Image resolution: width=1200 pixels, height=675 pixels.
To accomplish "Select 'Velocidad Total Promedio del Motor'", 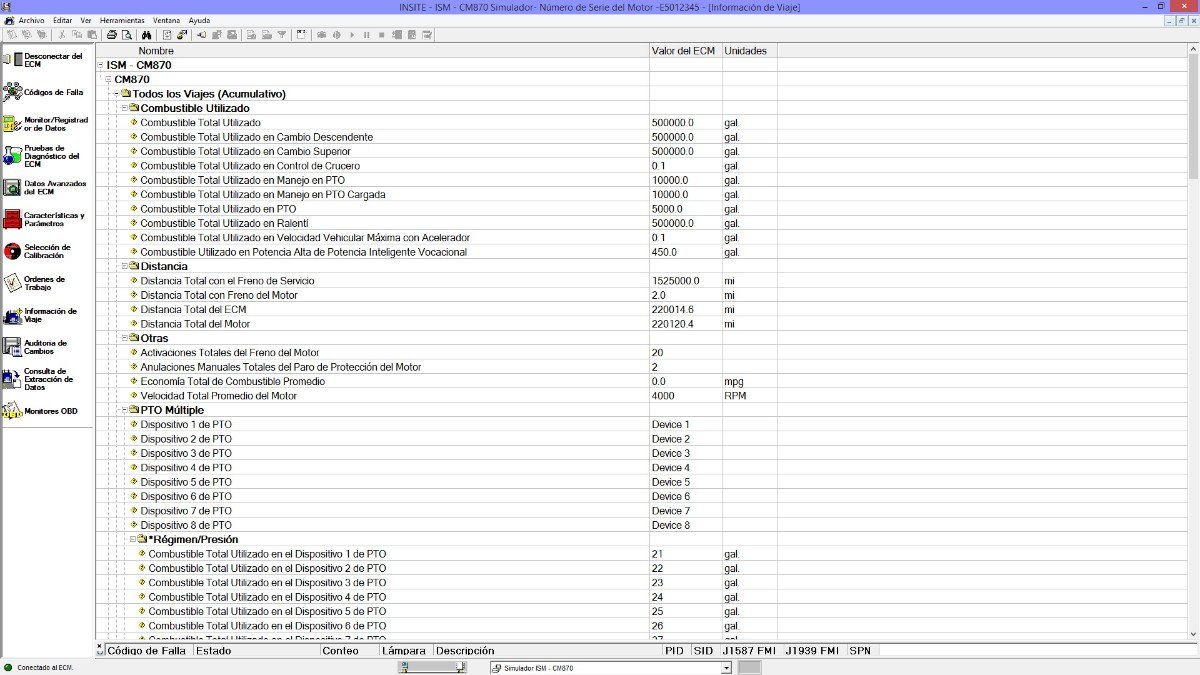I will click(218, 396).
